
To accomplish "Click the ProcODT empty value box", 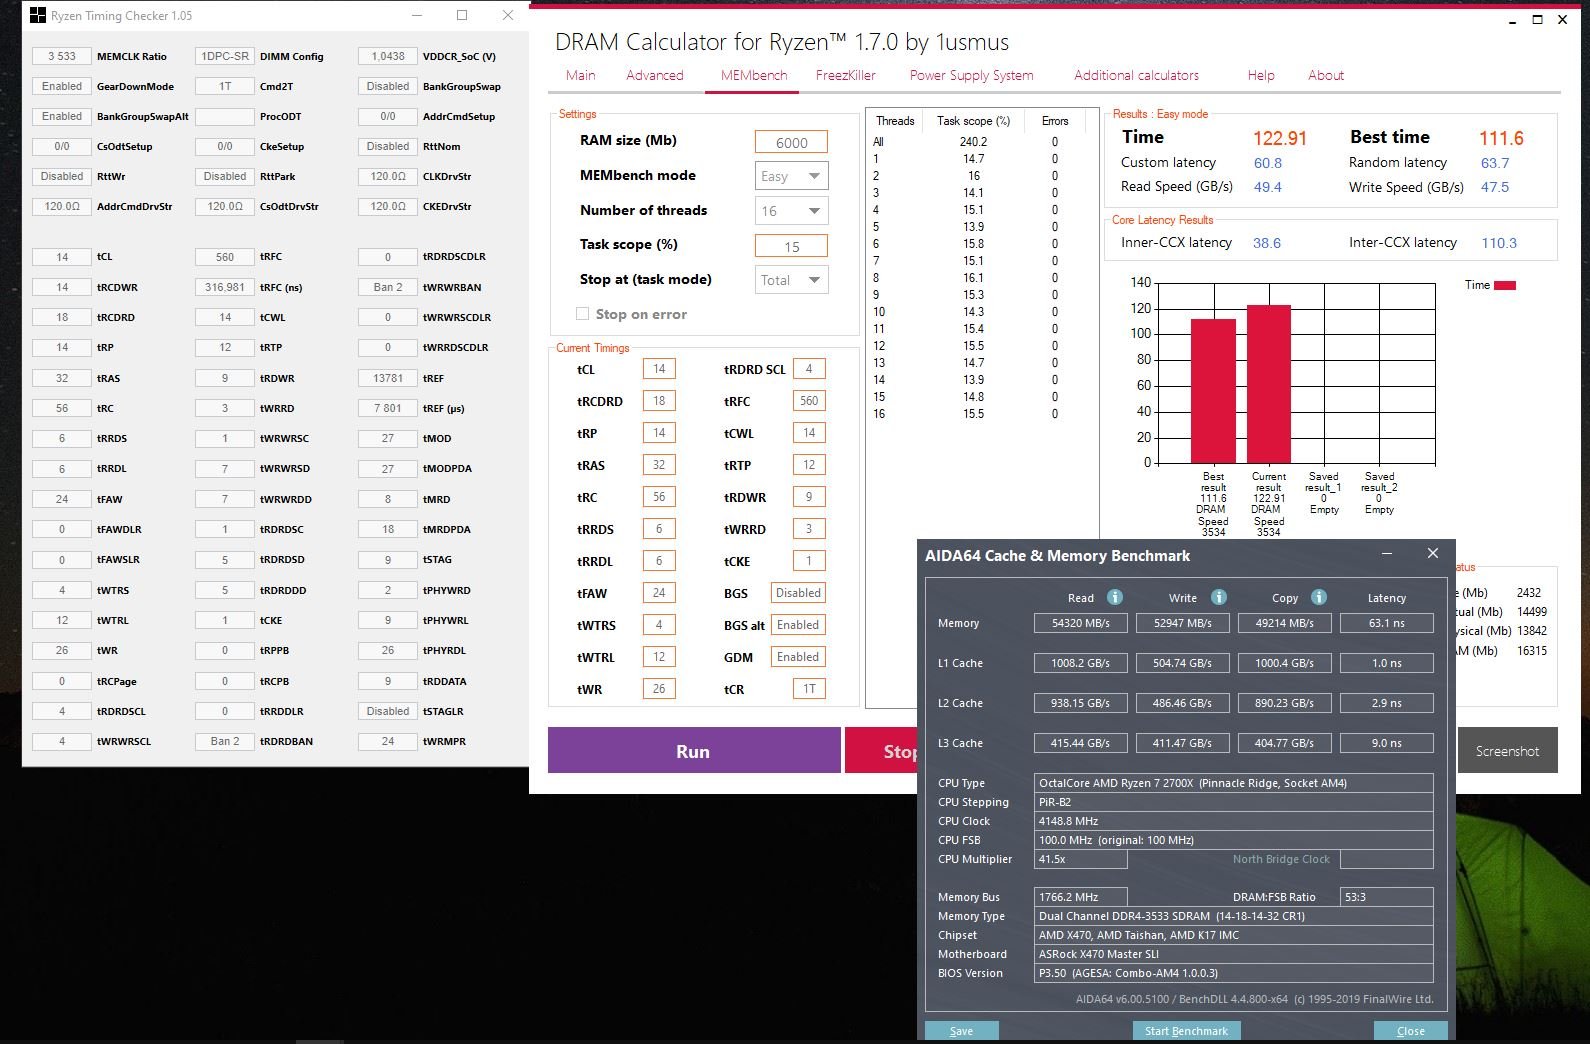I will (x=225, y=116).
